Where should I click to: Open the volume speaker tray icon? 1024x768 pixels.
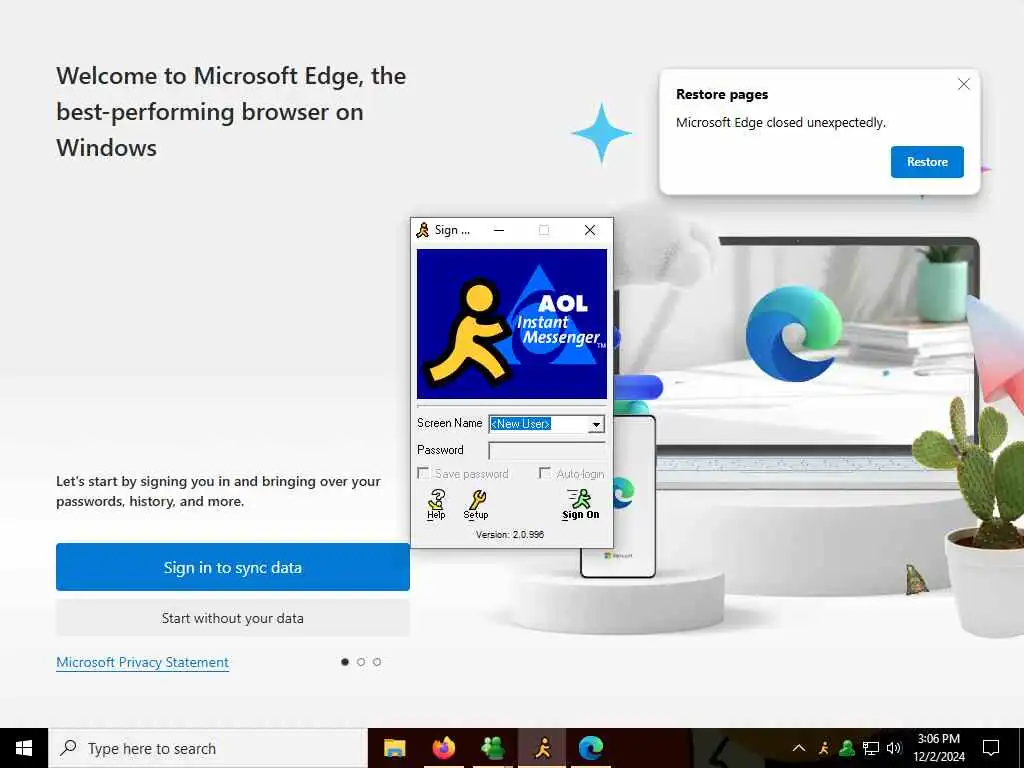pos(894,748)
